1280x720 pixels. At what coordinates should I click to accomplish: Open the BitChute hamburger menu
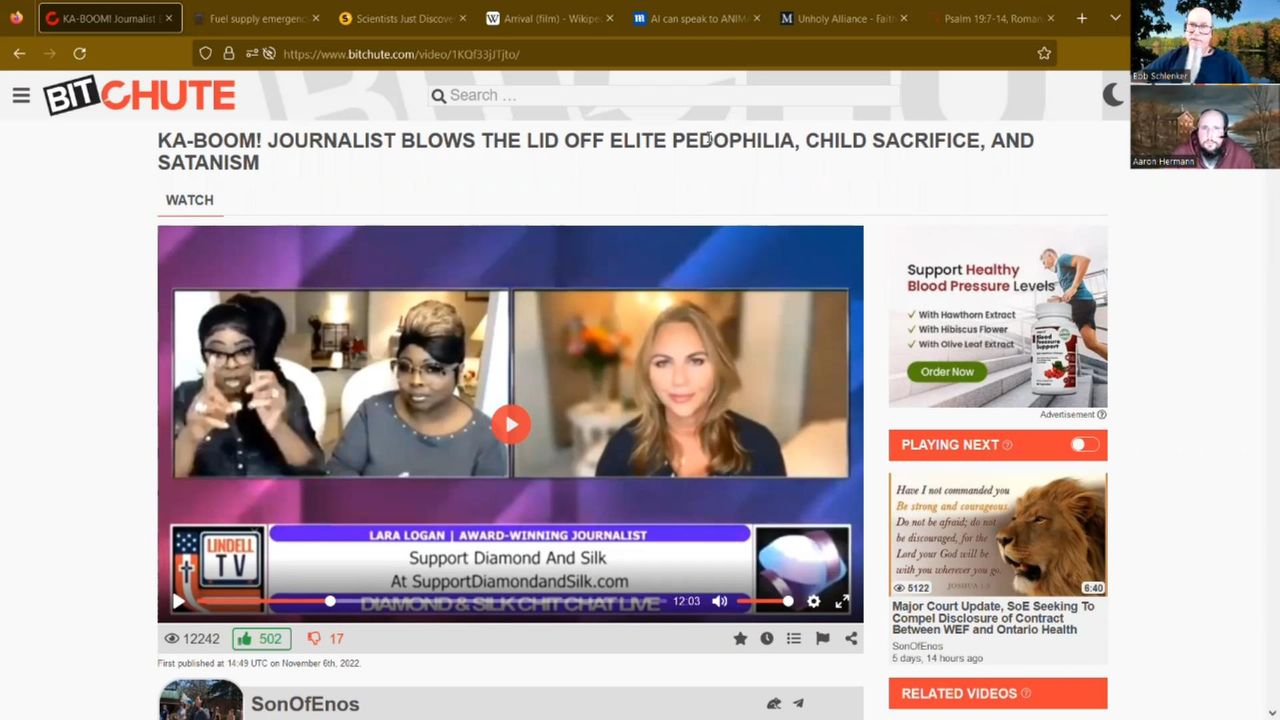[x=21, y=96]
